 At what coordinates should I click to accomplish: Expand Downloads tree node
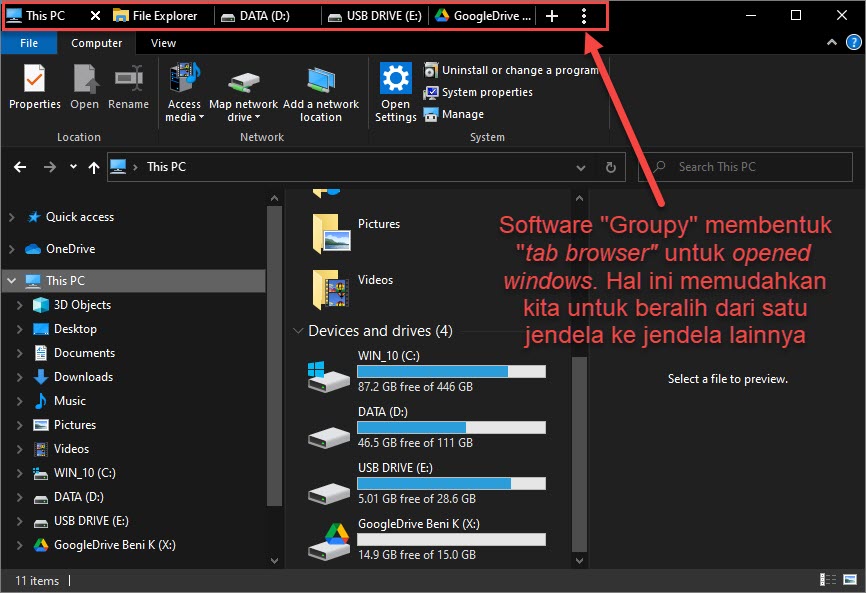tap(20, 377)
